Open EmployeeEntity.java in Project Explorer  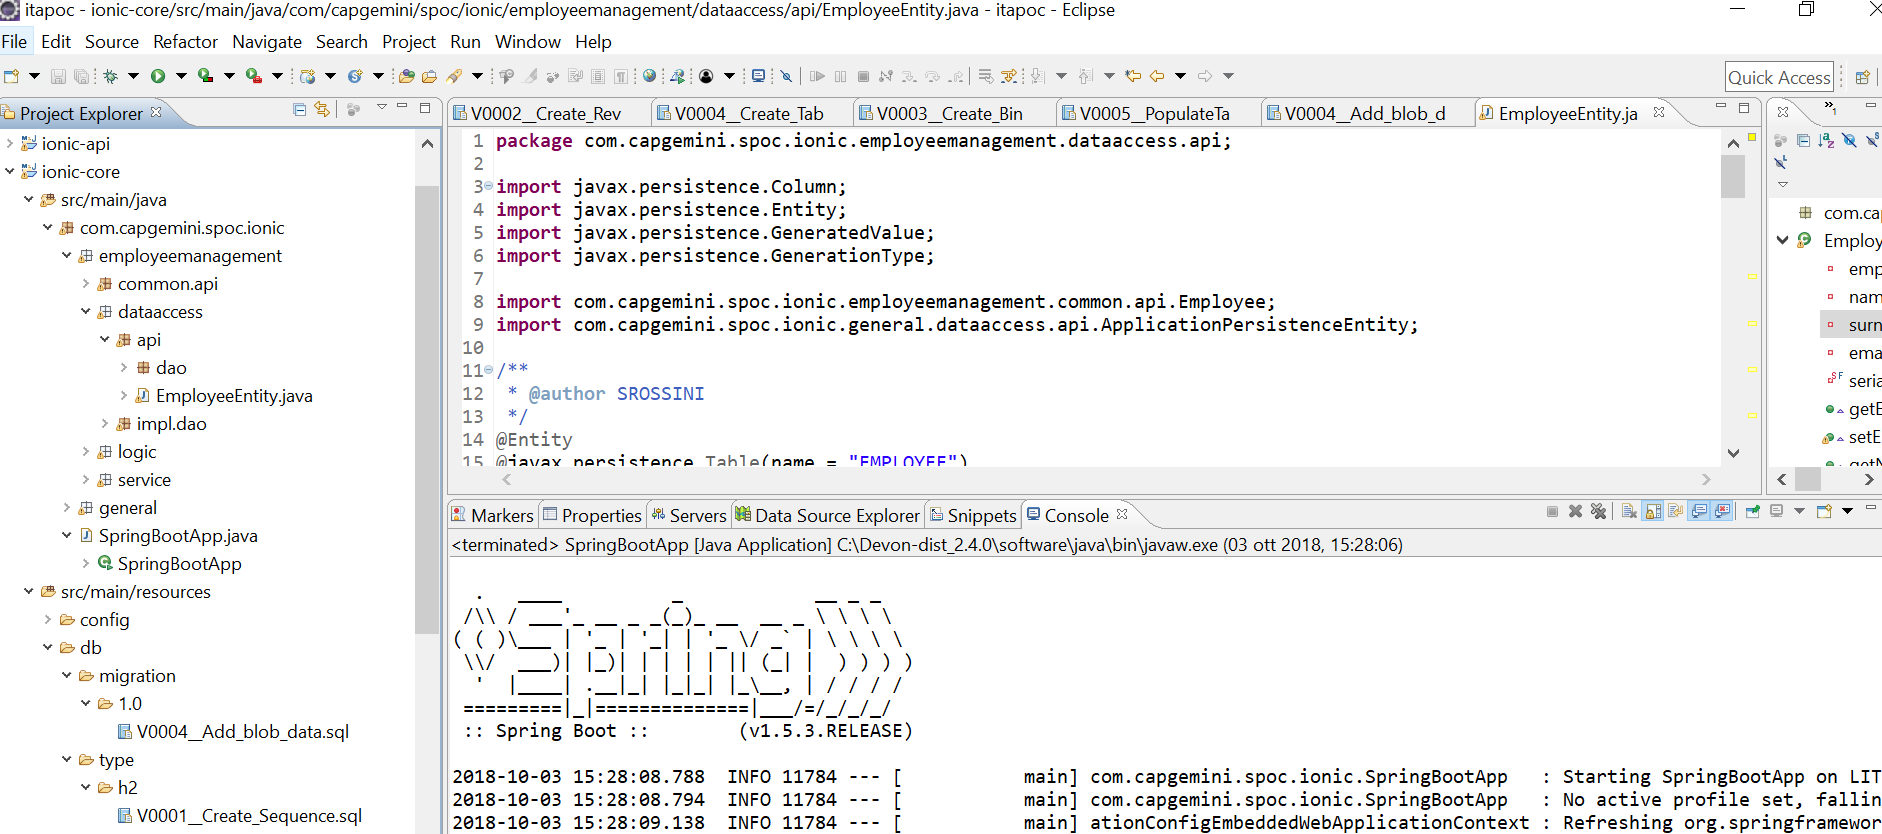234,396
